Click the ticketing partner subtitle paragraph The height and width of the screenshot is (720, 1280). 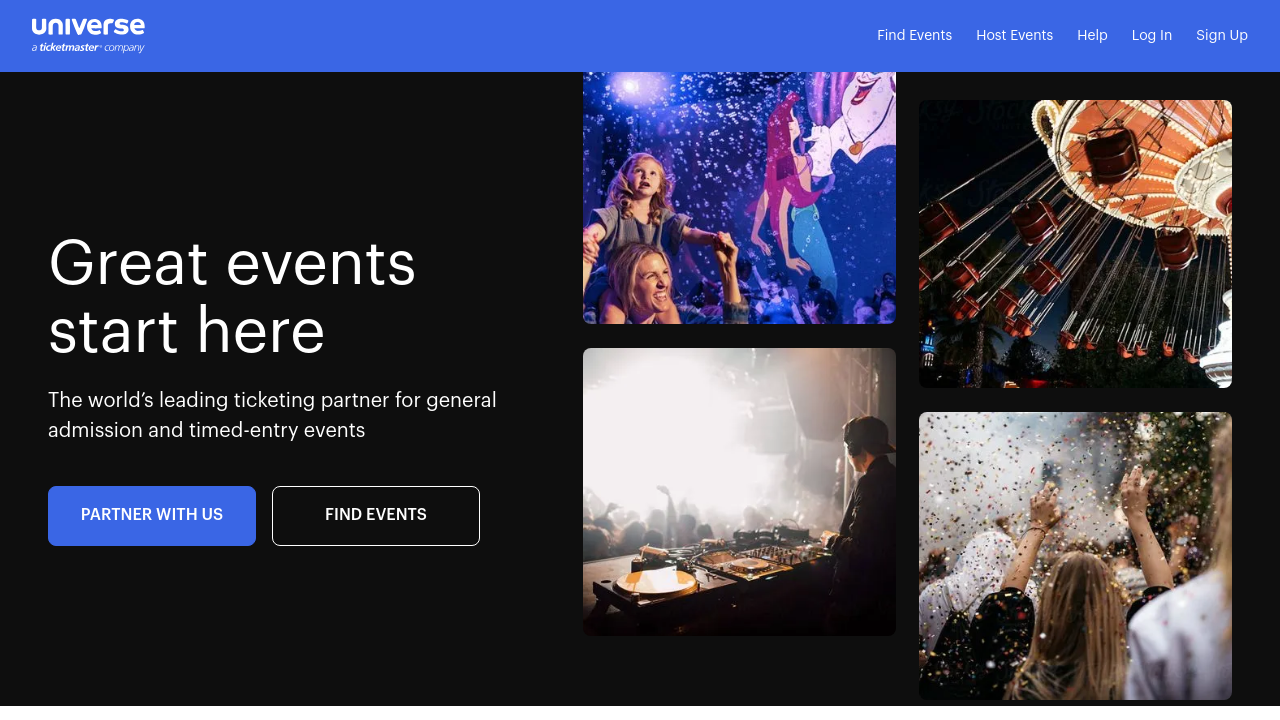point(272,415)
